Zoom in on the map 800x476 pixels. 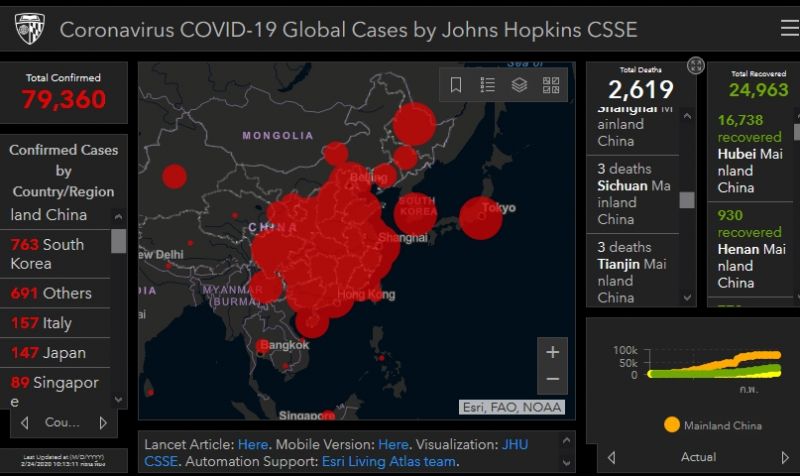552,352
